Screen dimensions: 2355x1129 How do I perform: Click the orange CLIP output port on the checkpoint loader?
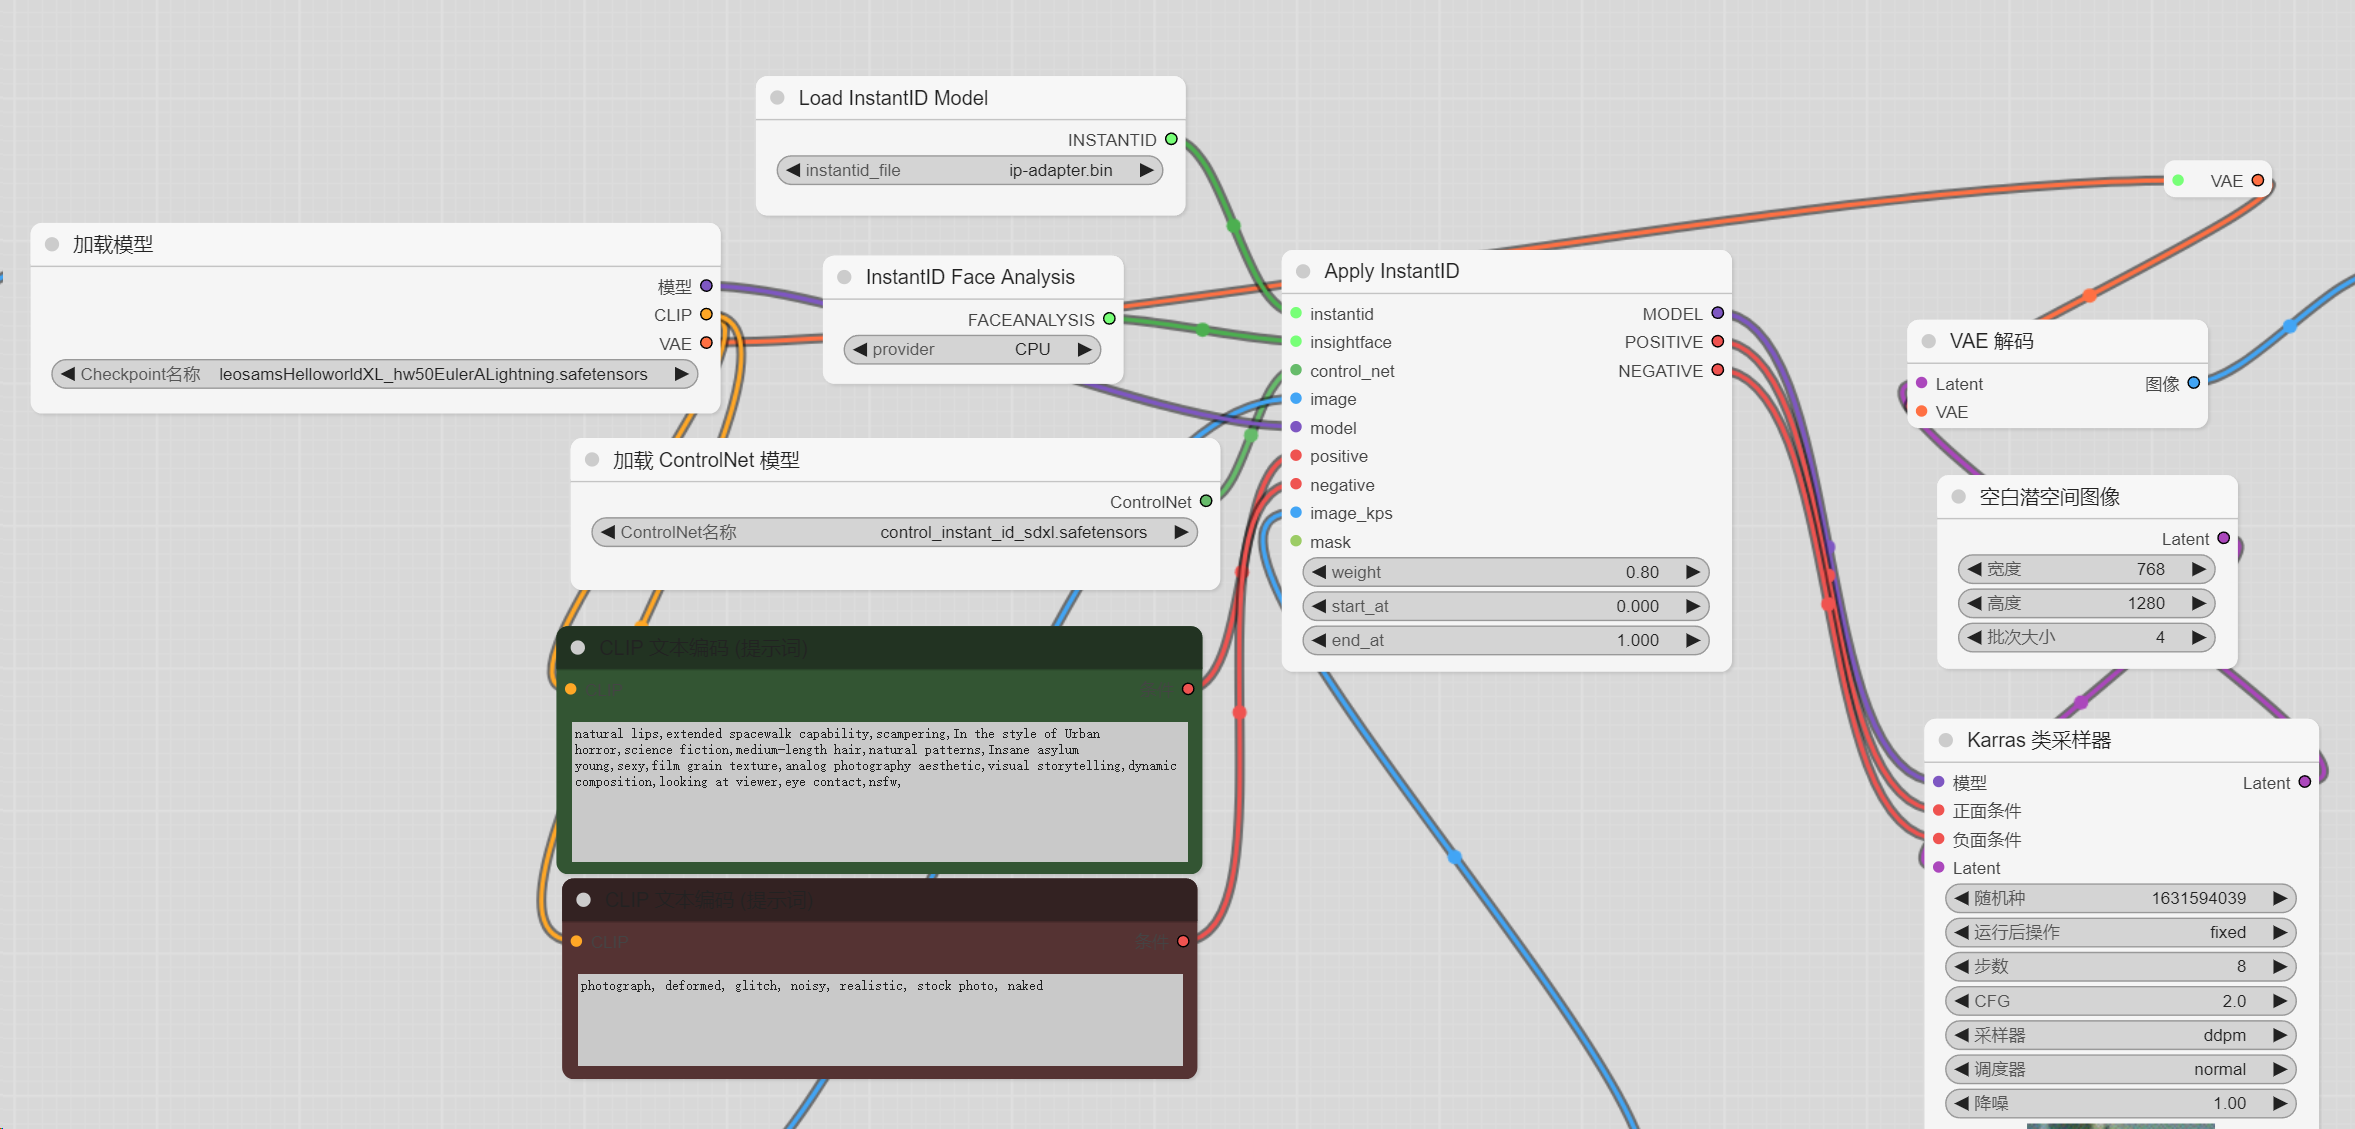pos(706,314)
